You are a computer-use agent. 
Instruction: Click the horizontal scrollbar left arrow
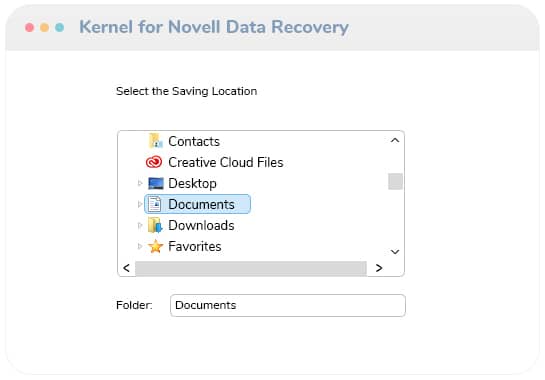(127, 268)
